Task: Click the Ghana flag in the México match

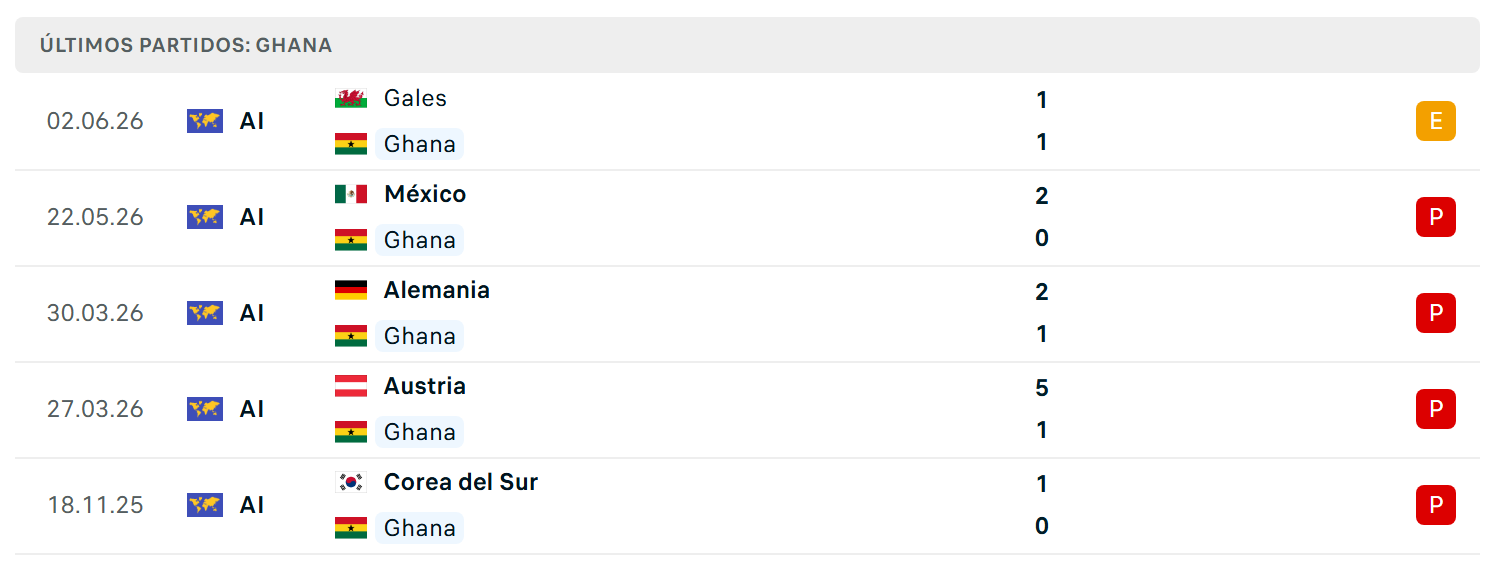Action: click(x=351, y=240)
